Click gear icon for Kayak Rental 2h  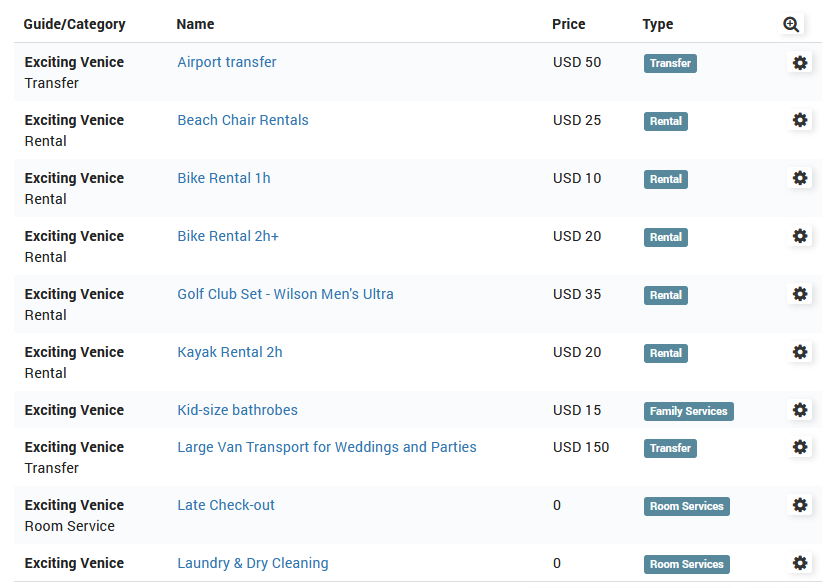pos(799,352)
